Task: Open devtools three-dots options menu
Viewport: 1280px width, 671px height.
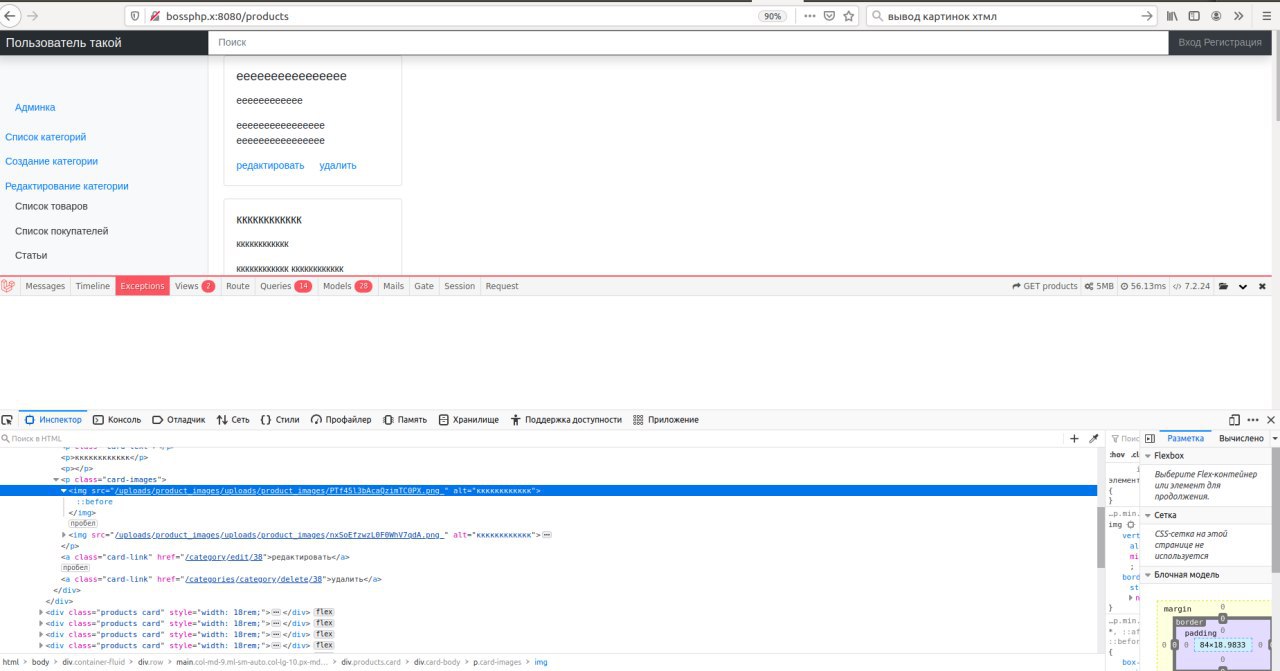Action: (x=1253, y=420)
